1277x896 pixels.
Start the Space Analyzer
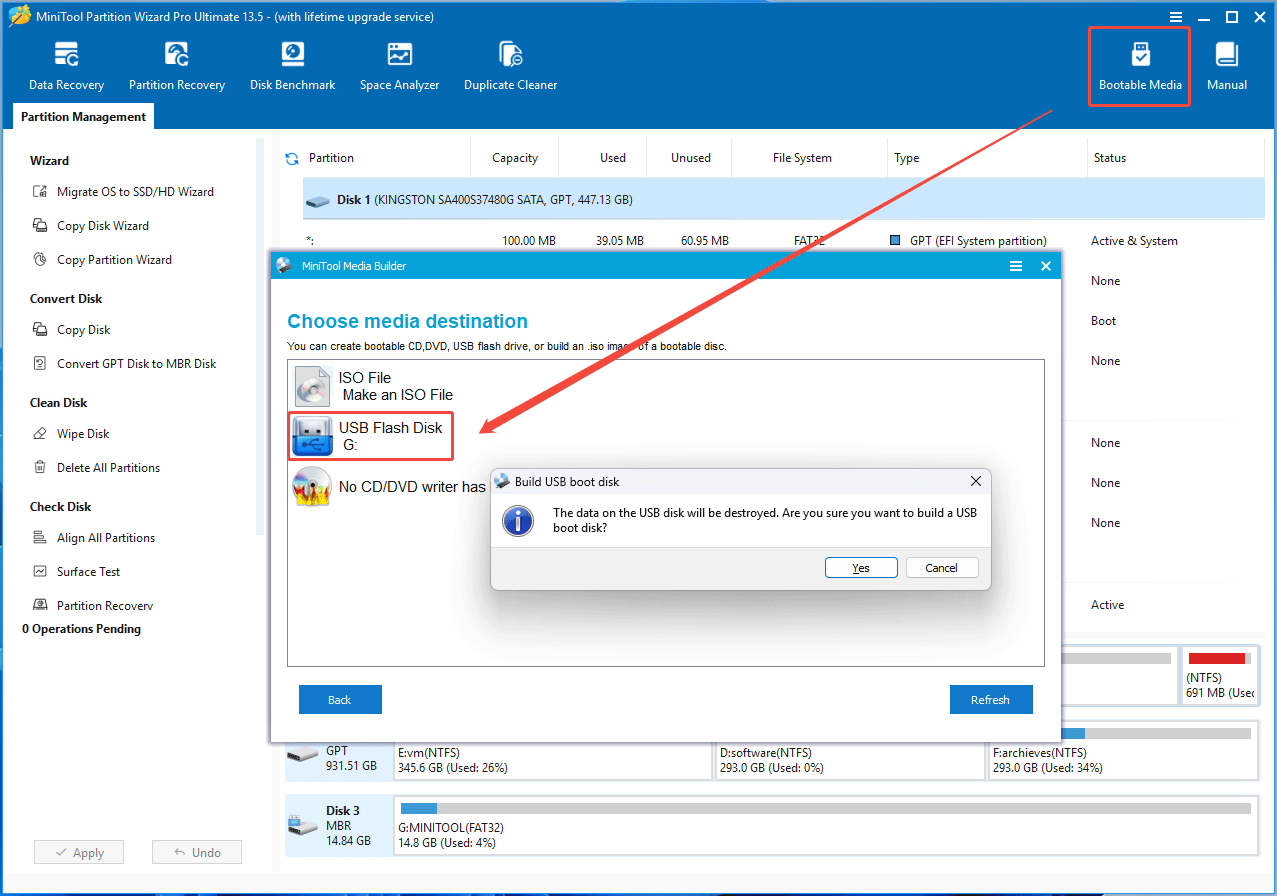(x=399, y=62)
